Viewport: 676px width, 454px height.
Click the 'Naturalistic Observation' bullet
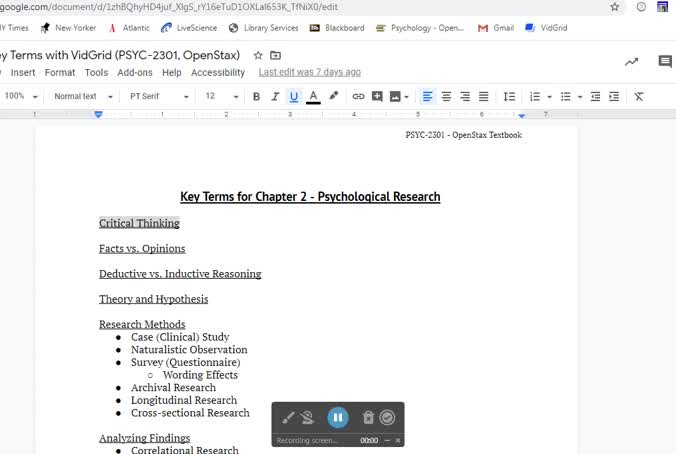pos(189,350)
